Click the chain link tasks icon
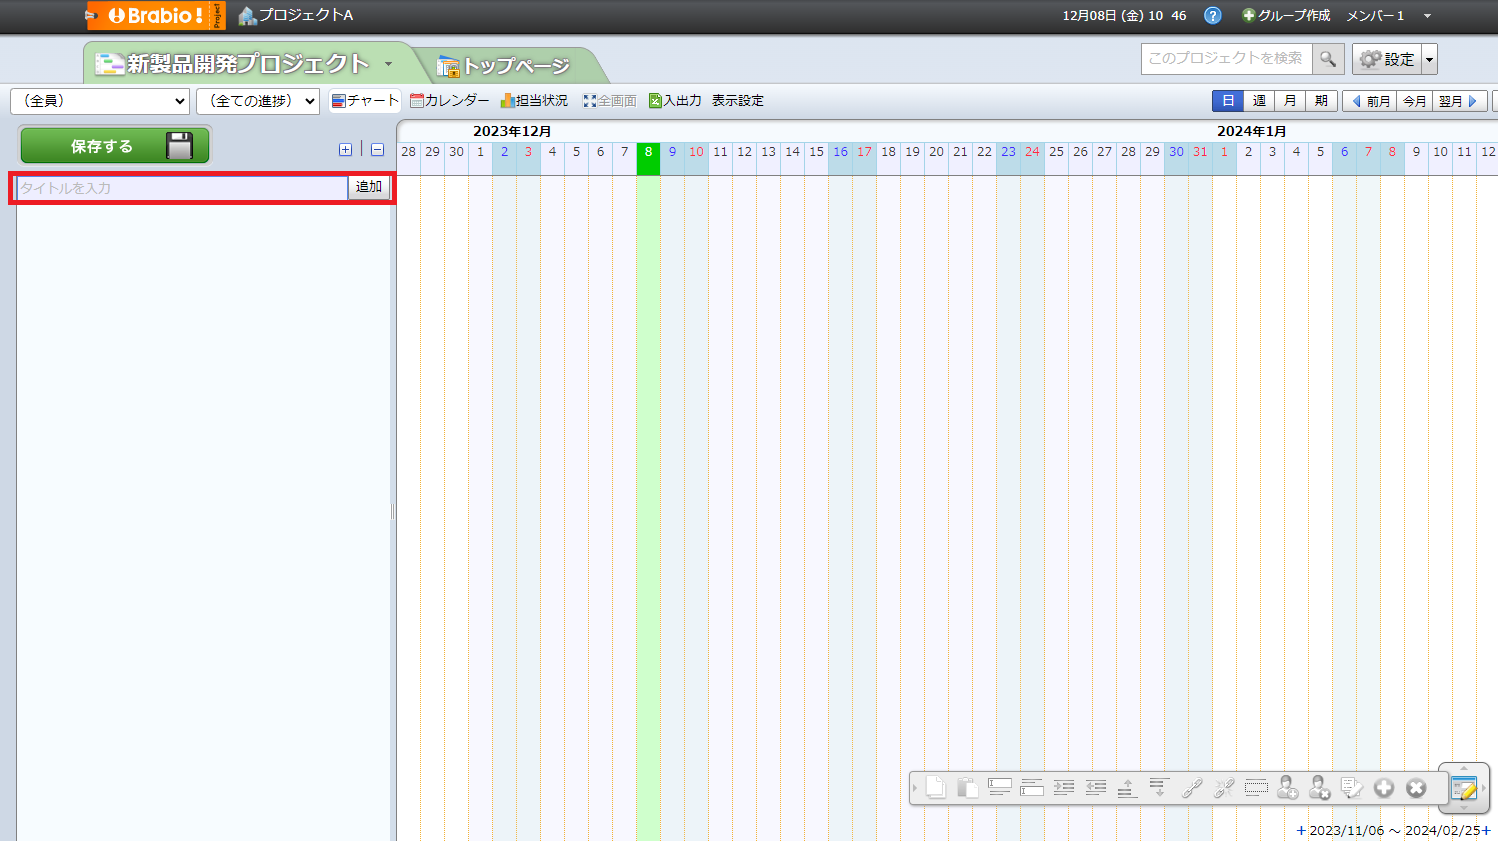The image size is (1498, 841). point(1191,788)
